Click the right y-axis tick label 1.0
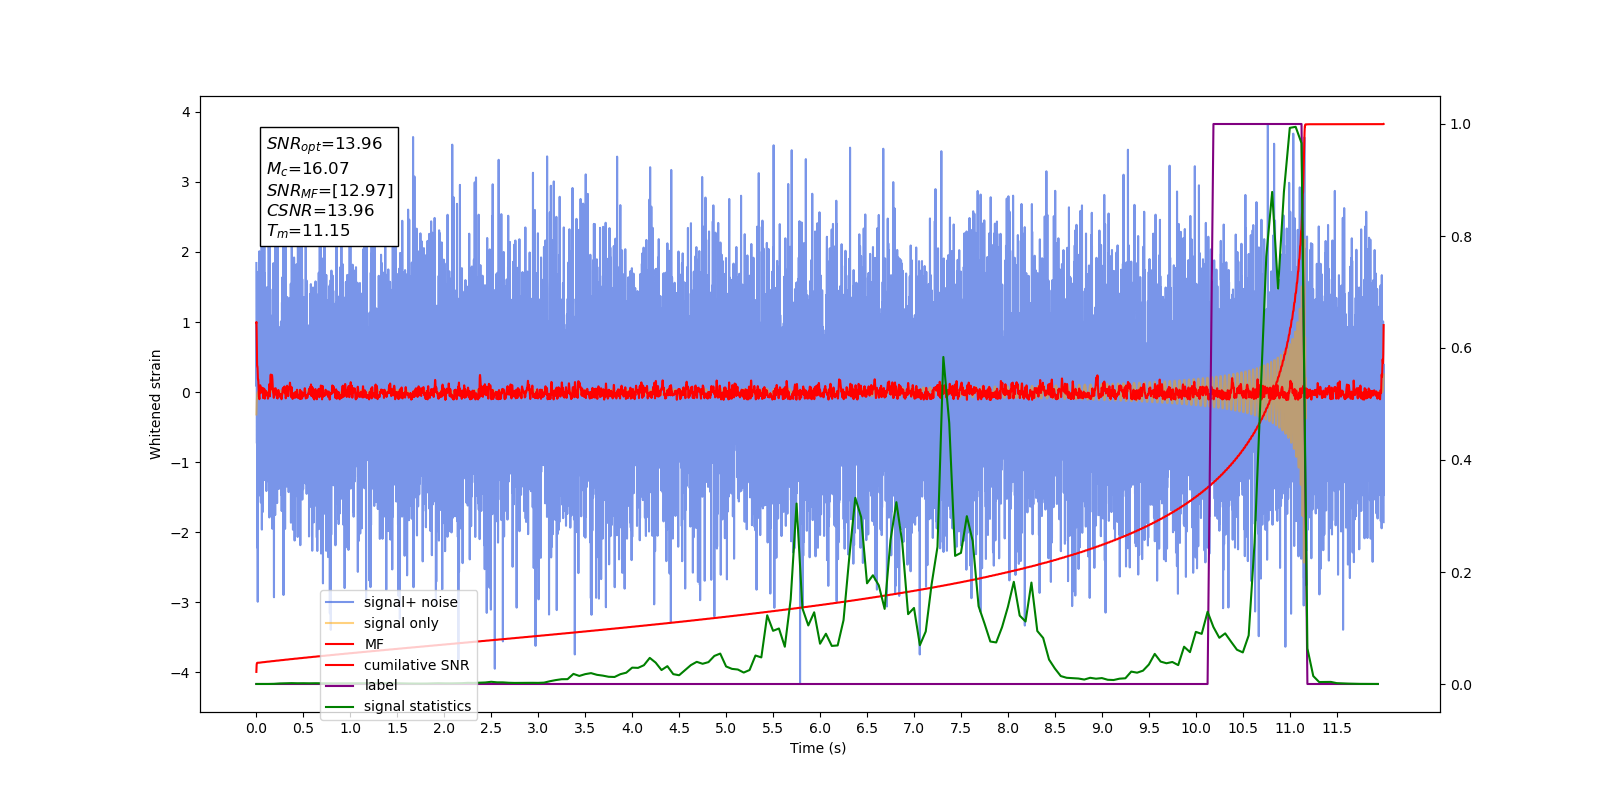The height and width of the screenshot is (800, 1600). tap(1461, 125)
